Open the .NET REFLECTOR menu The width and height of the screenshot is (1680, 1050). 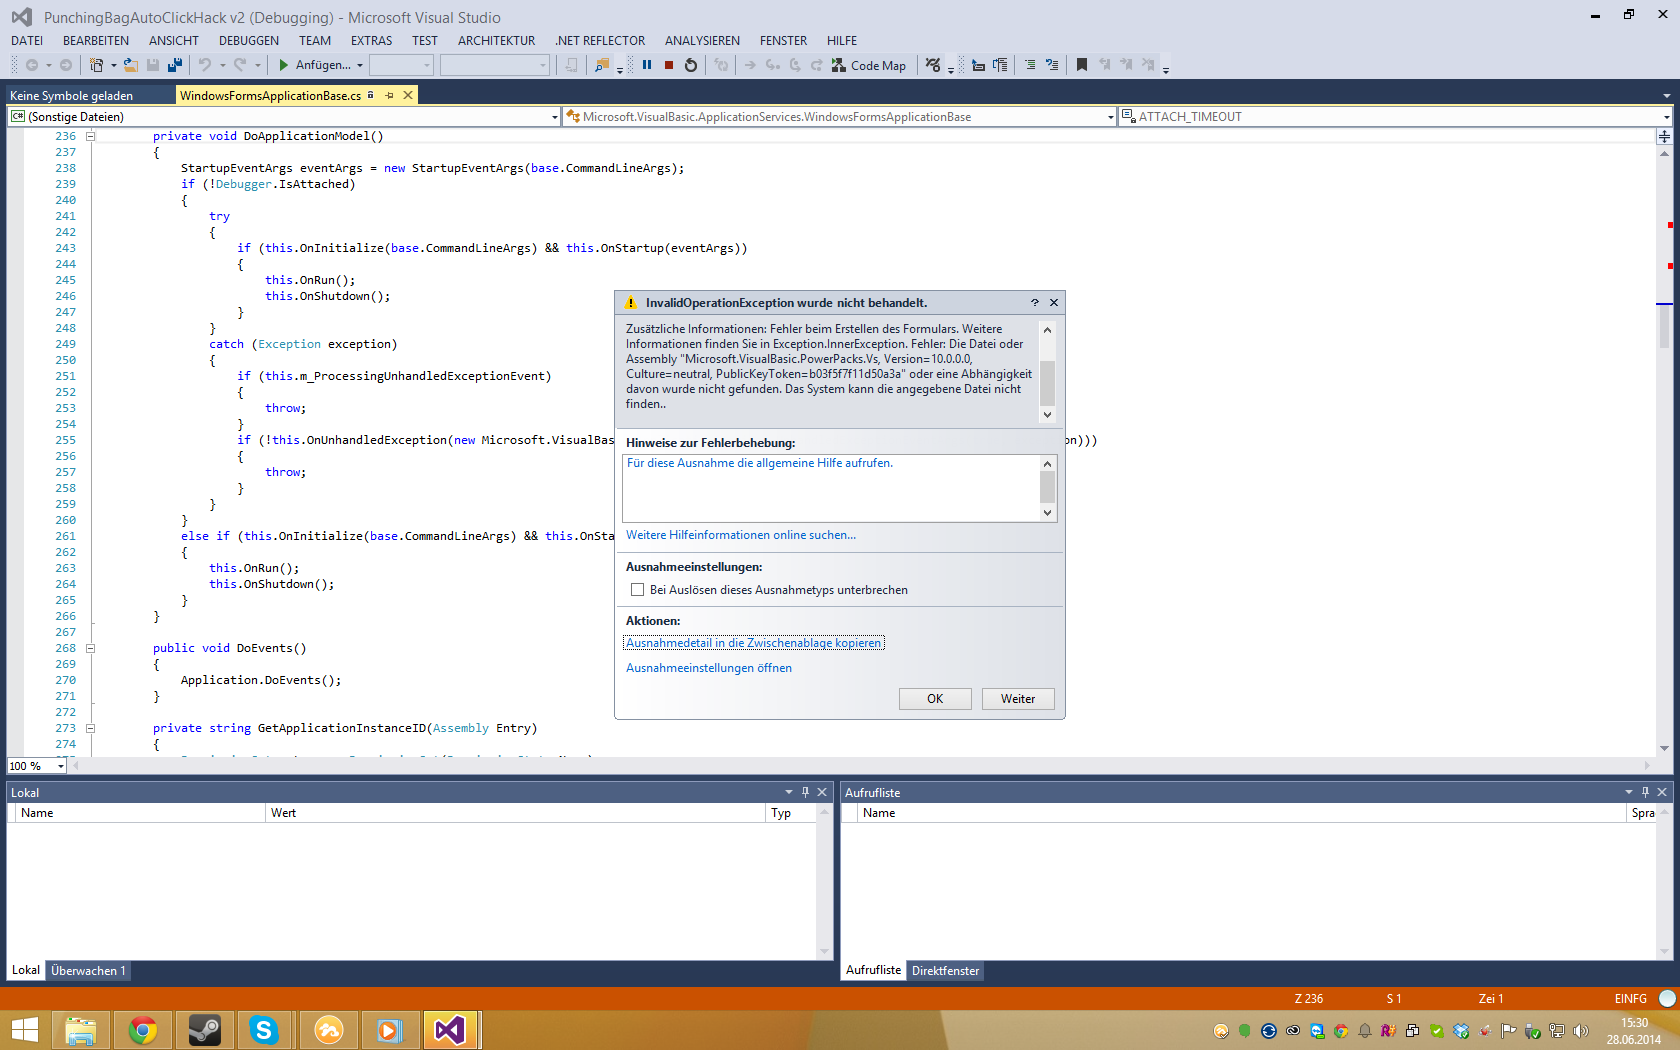(x=600, y=41)
